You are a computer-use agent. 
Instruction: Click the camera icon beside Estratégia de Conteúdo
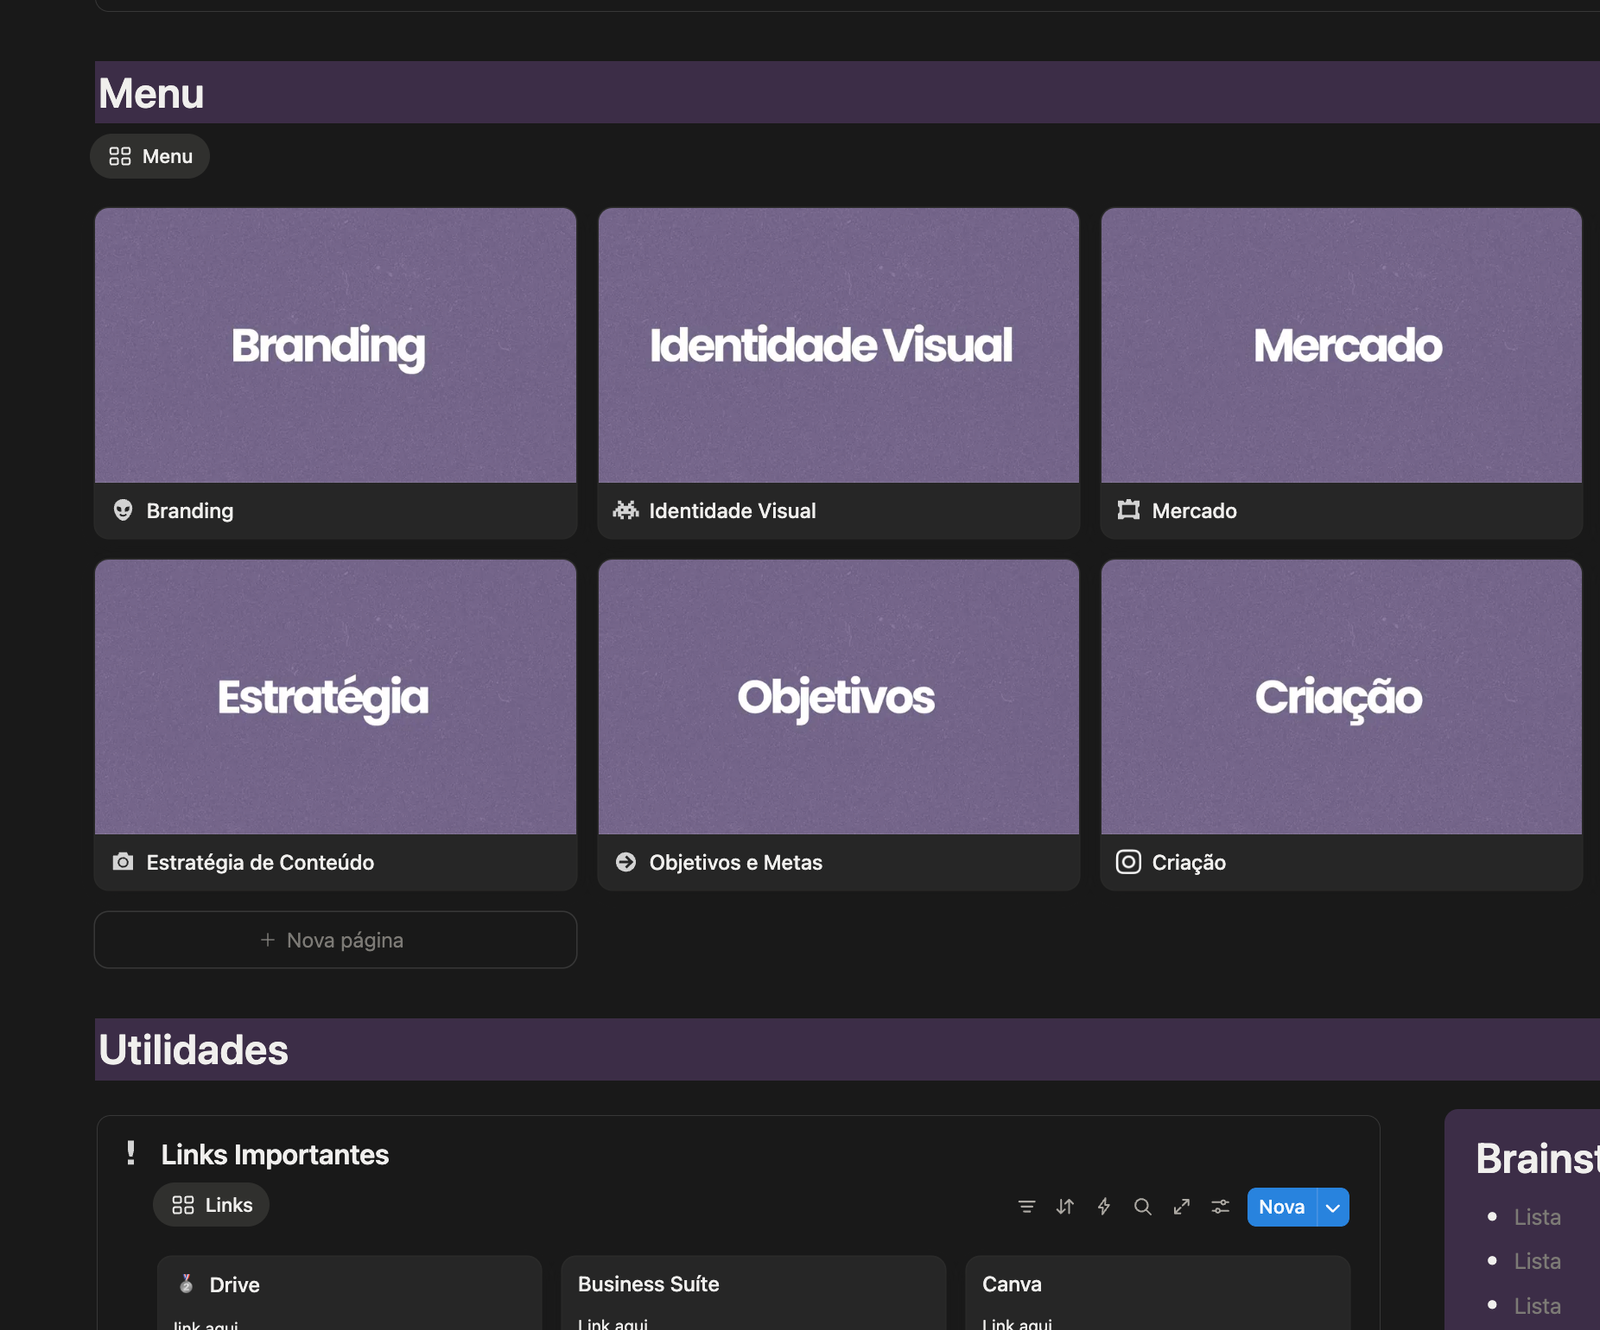pyautogui.click(x=123, y=862)
